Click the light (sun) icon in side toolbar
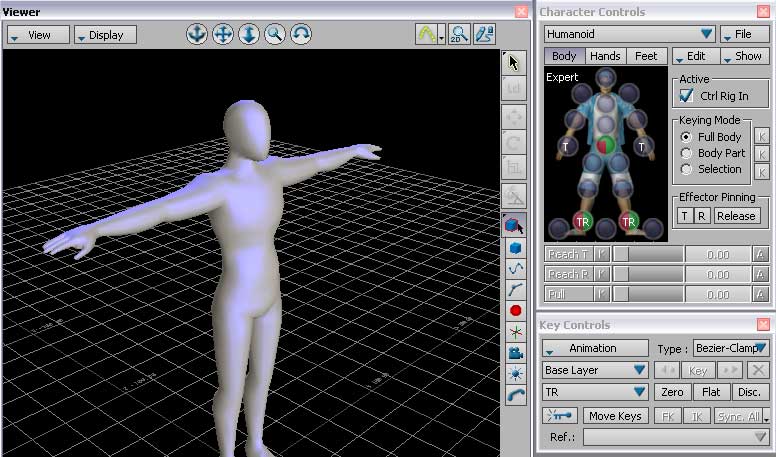 tap(515, 374)
